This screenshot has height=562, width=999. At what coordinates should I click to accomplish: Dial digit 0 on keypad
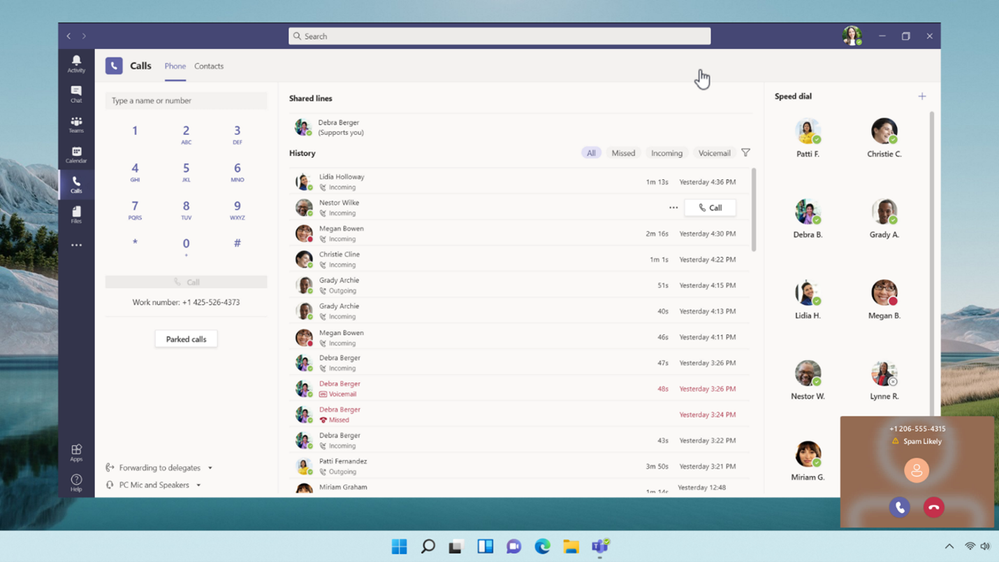[x=186, y=246]
